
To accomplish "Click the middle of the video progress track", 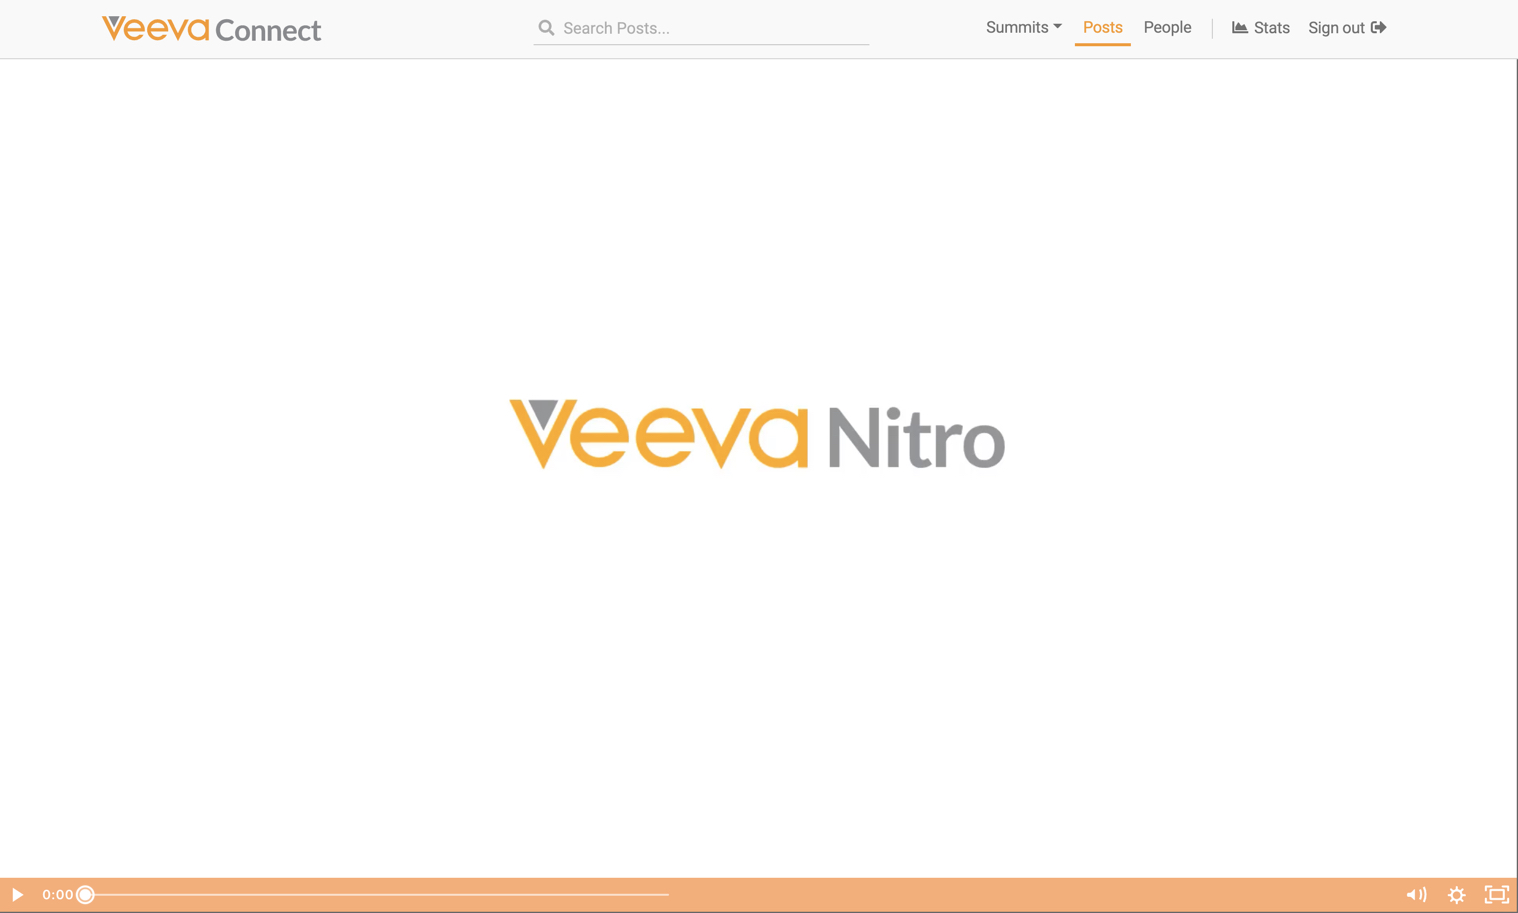I will 378,895.
